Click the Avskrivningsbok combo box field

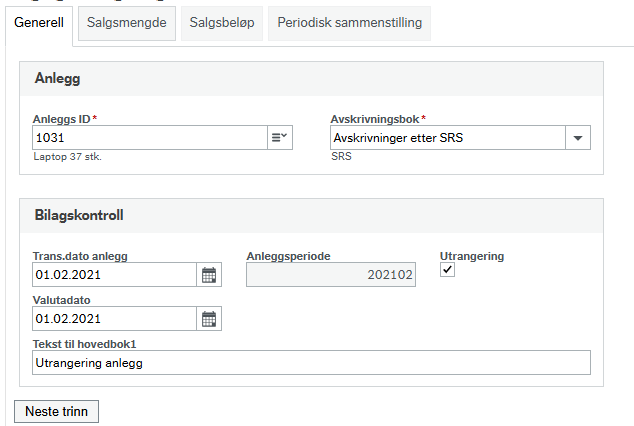[448, 138]
